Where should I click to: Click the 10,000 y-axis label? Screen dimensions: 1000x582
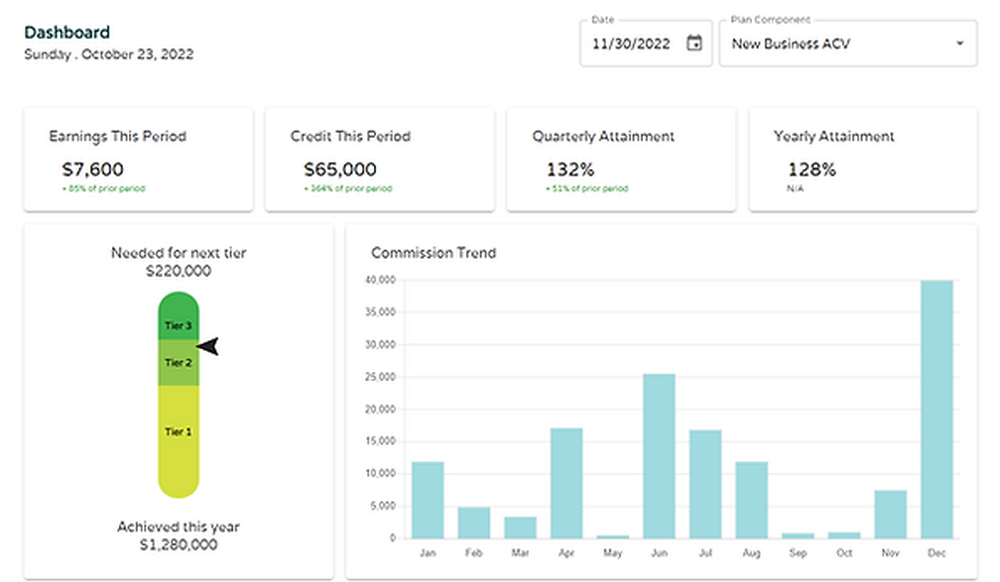point(380,474)
